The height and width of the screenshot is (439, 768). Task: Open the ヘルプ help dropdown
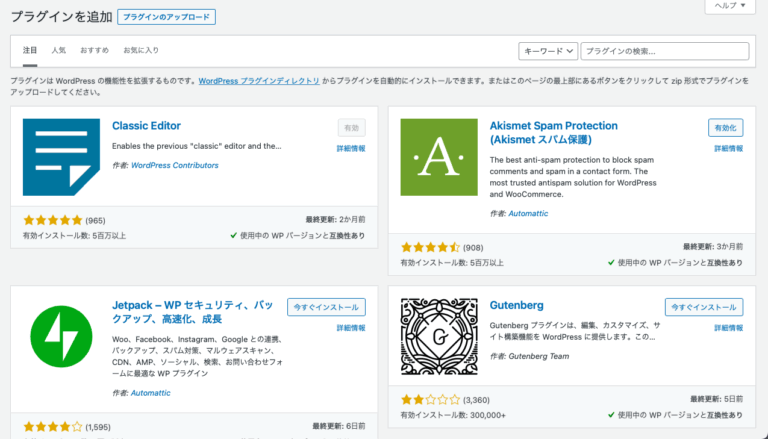735,6
